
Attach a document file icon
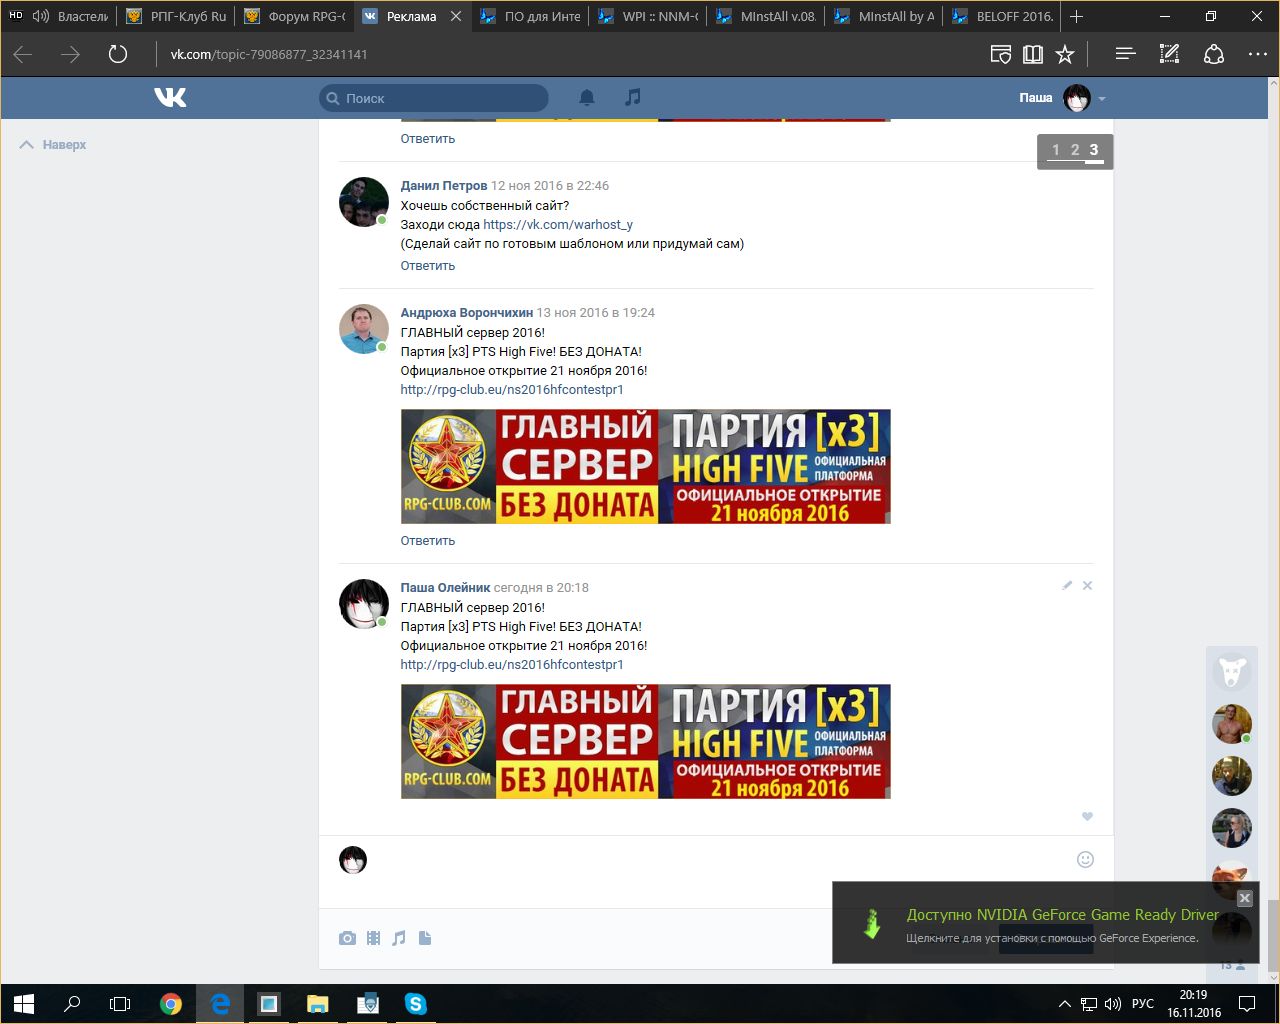[425, 938]
